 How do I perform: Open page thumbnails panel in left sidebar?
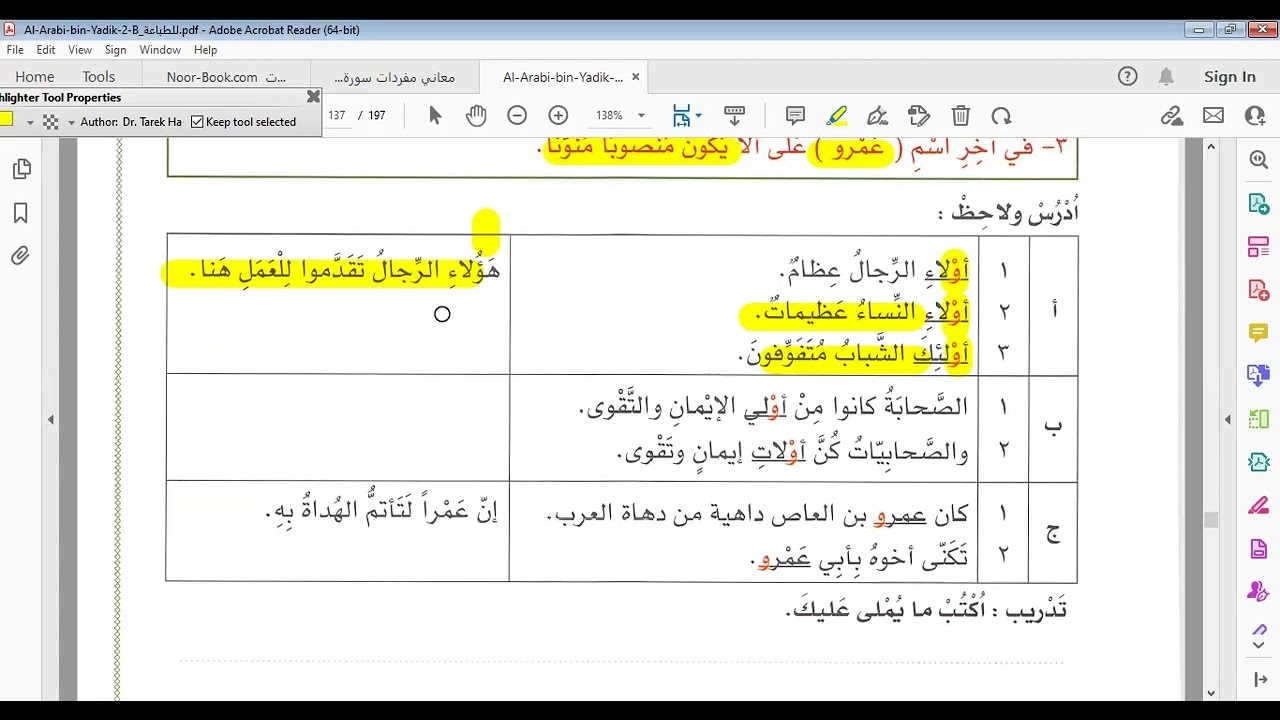(x=21, y=169)
